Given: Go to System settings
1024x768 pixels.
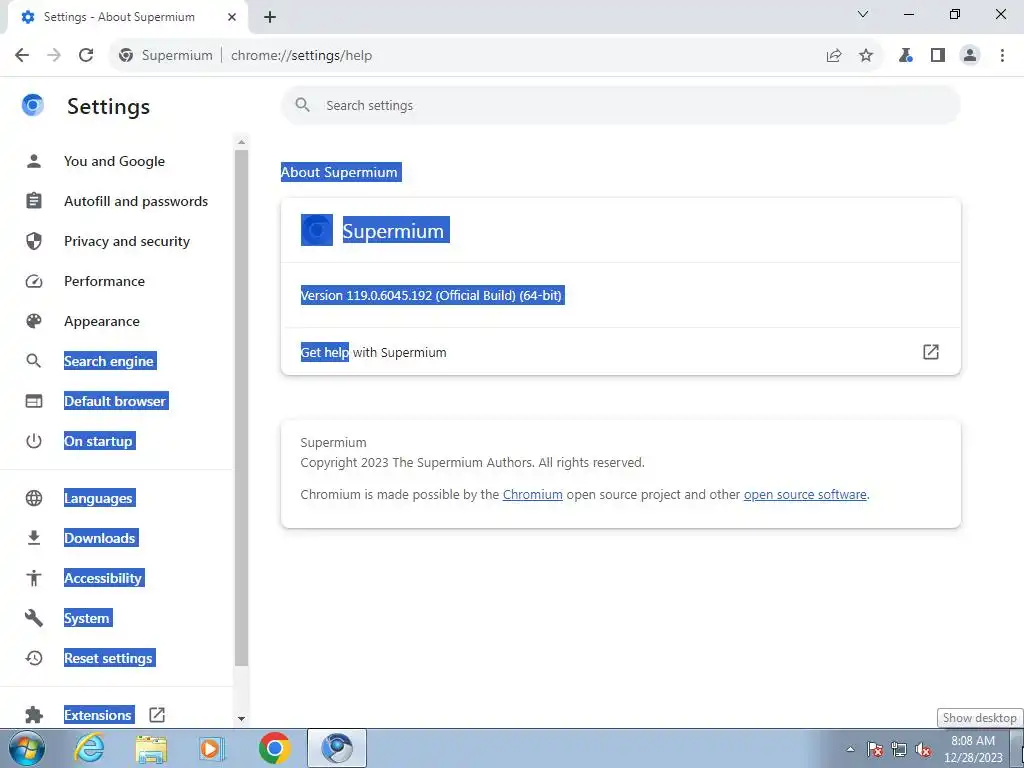Looking at the screenshot, I should coord(87,618).
